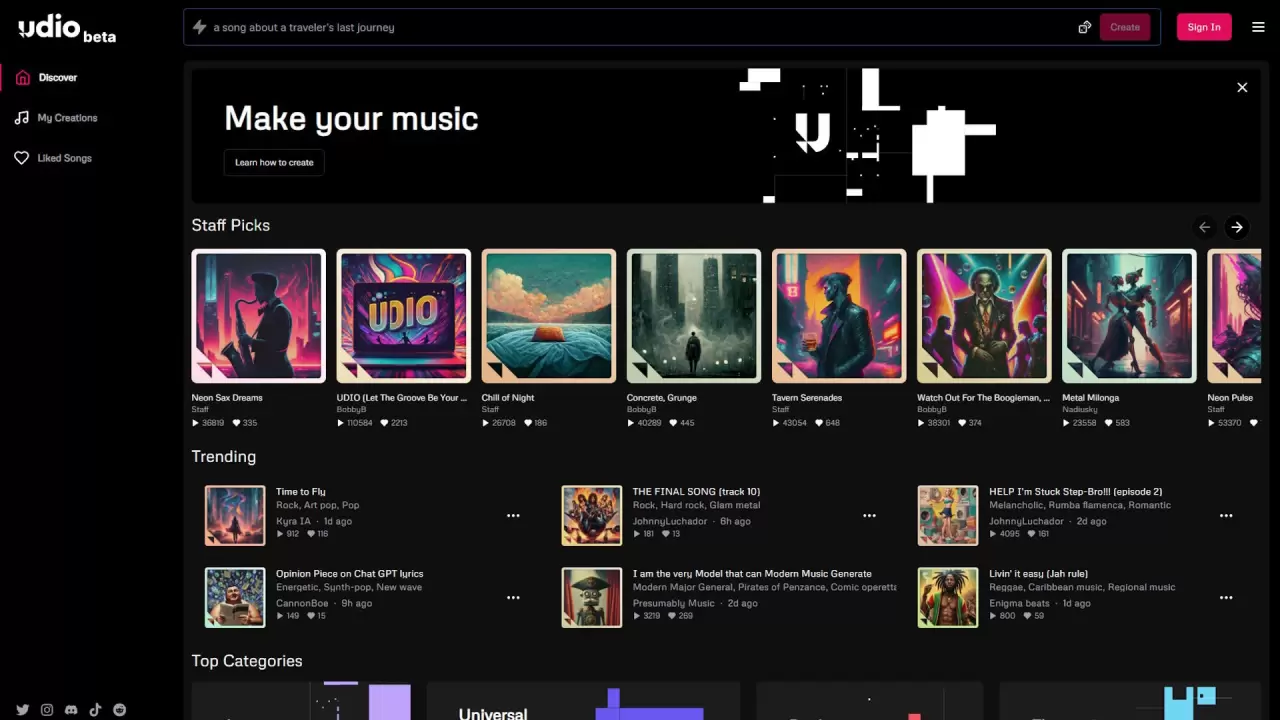Open the hamburger menu at top right
Image resolution: width=1280 pixels, height=720 pixels.
pos(1258,27)
